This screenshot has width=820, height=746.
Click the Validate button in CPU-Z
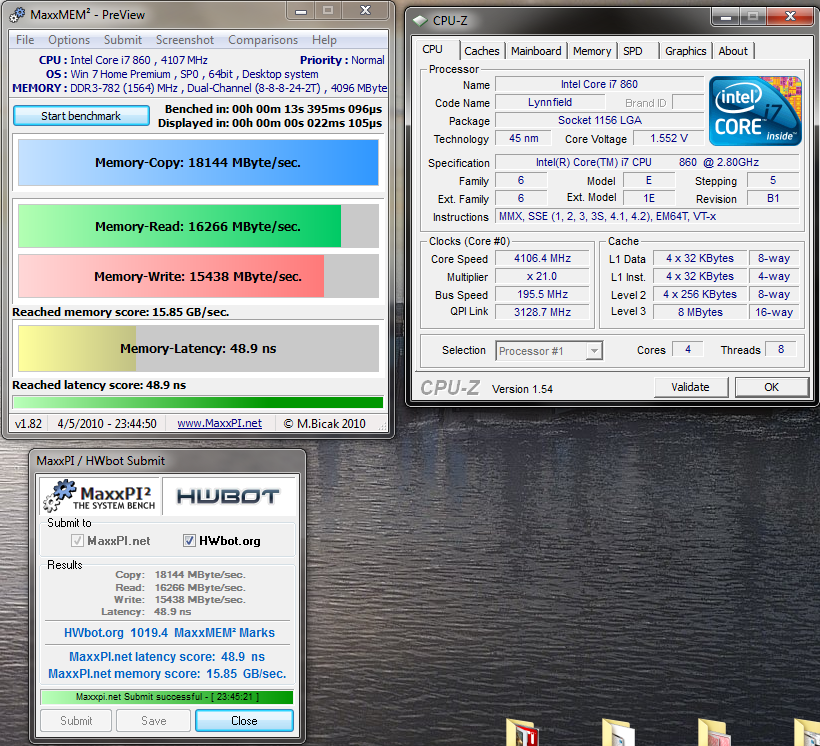[690, 387]
